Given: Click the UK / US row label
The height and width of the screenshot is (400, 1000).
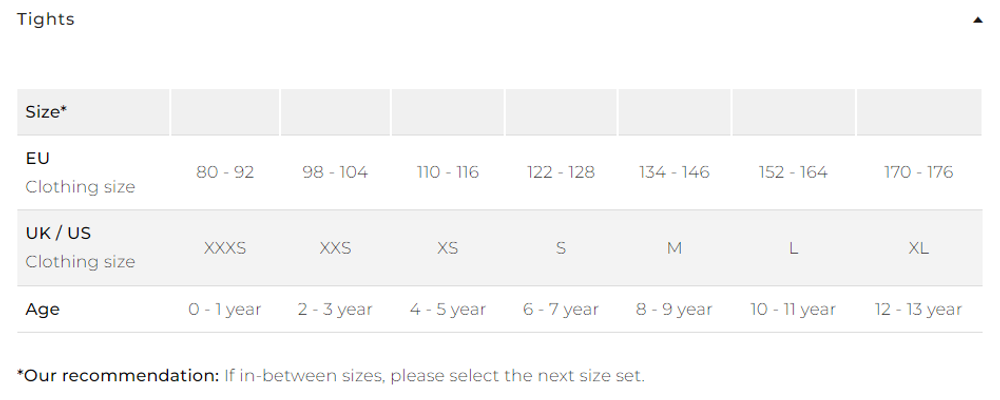Looking at the screenshot, I should [x=58, y=233].
